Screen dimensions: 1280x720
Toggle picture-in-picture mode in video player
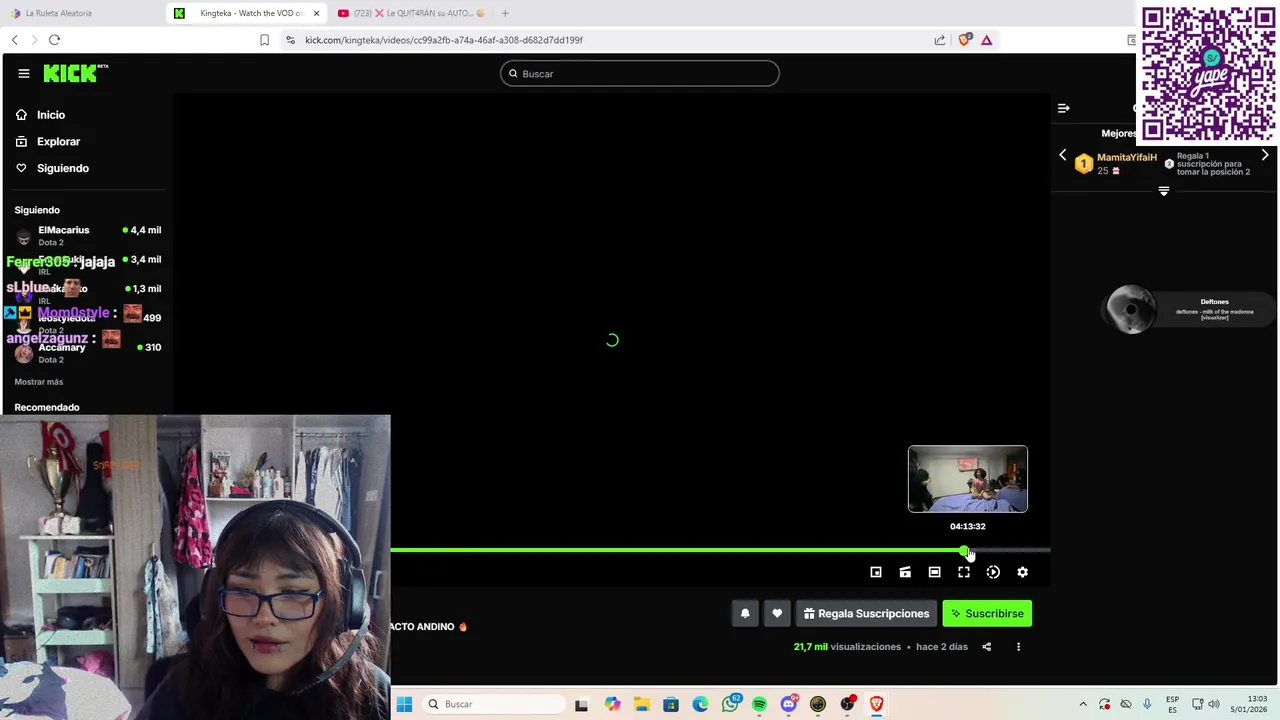point(876,572)
